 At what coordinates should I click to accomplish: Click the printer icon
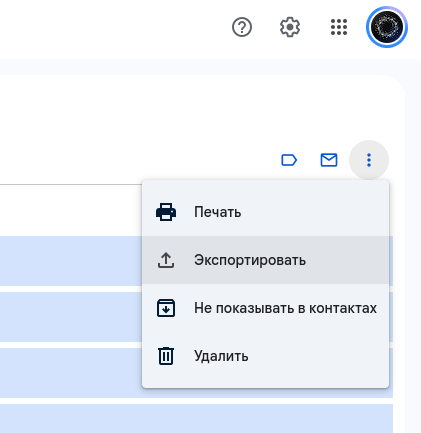(x=166, y=212)
